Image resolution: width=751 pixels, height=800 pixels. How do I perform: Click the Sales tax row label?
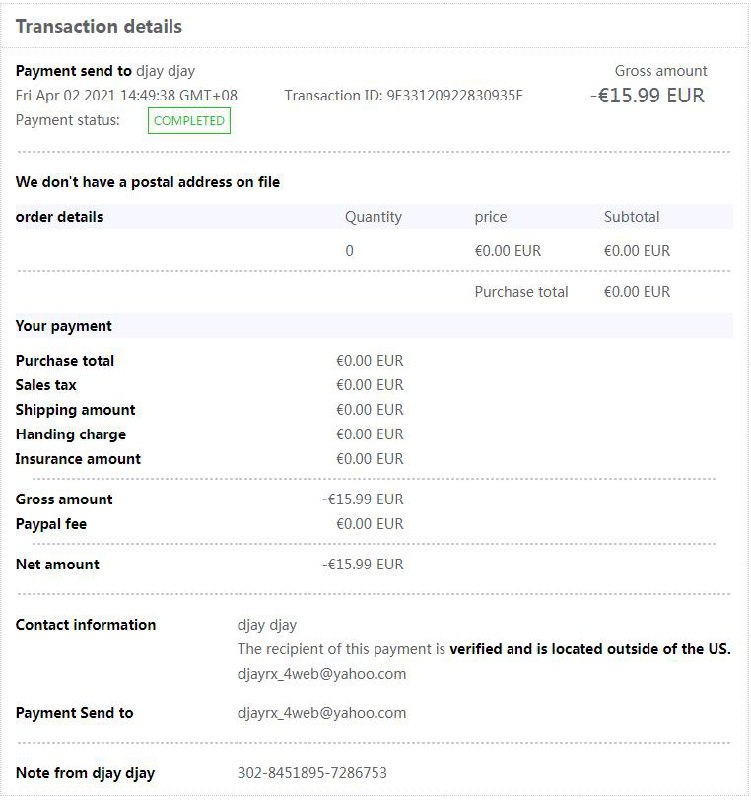click(46, 385)
